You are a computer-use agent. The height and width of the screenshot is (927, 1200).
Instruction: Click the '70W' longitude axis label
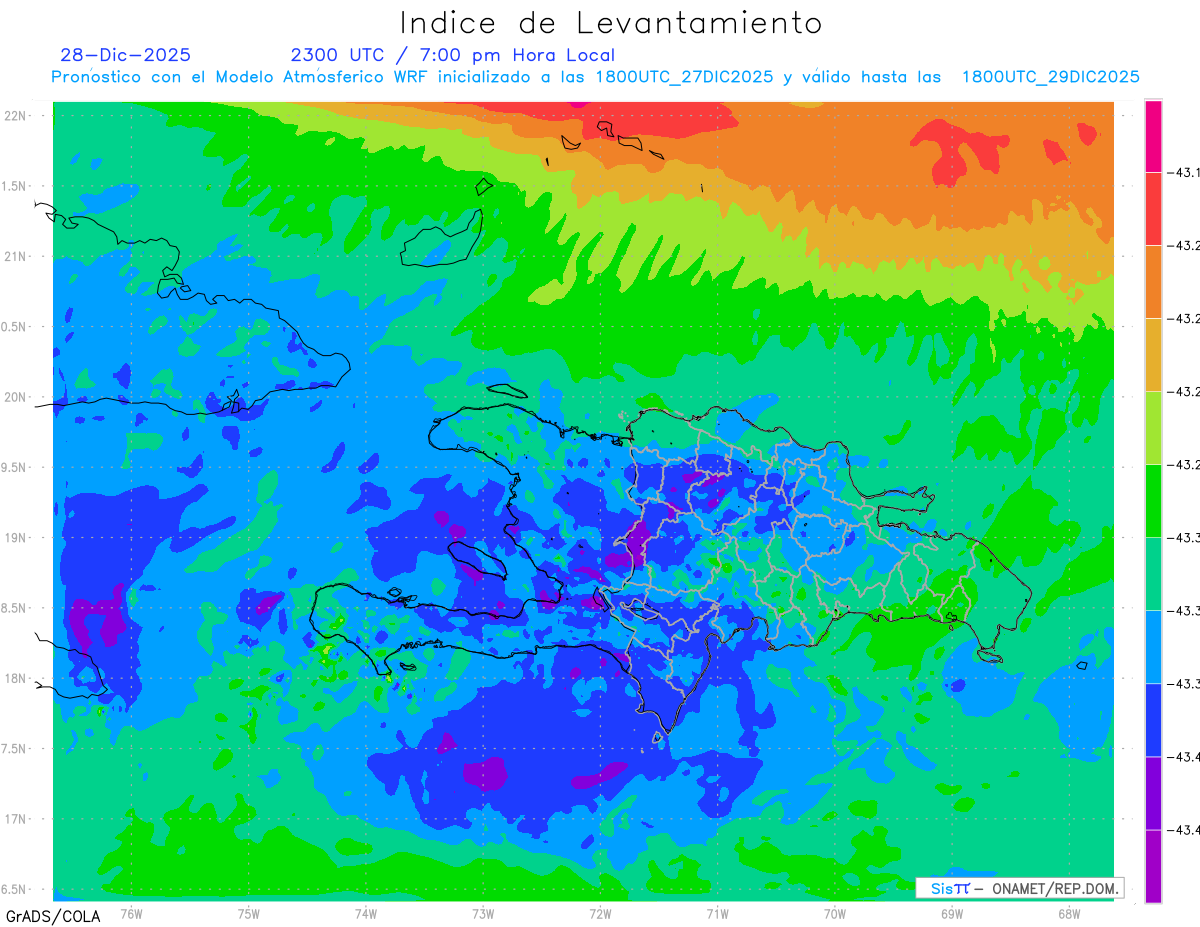tap(835, 913)
